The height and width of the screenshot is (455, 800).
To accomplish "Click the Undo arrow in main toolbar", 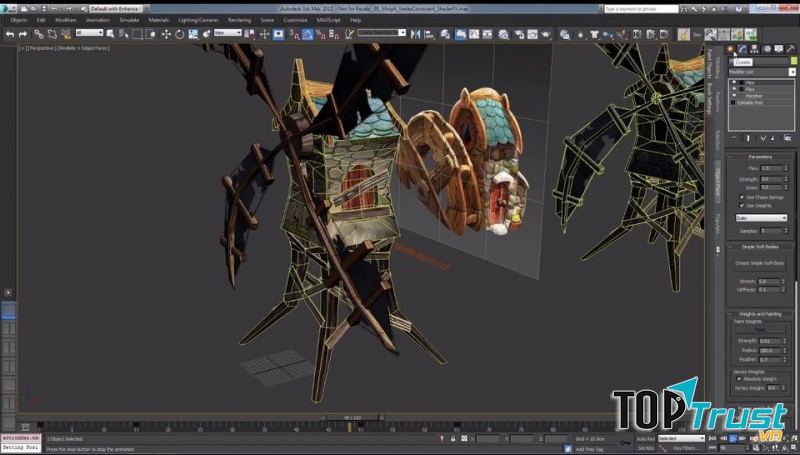I will [9, 33].
